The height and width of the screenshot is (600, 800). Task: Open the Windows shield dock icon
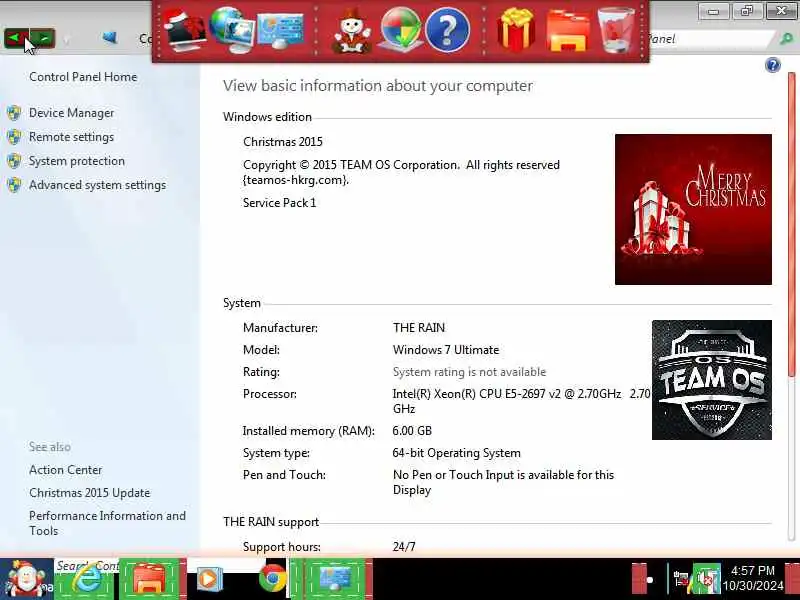402,30
